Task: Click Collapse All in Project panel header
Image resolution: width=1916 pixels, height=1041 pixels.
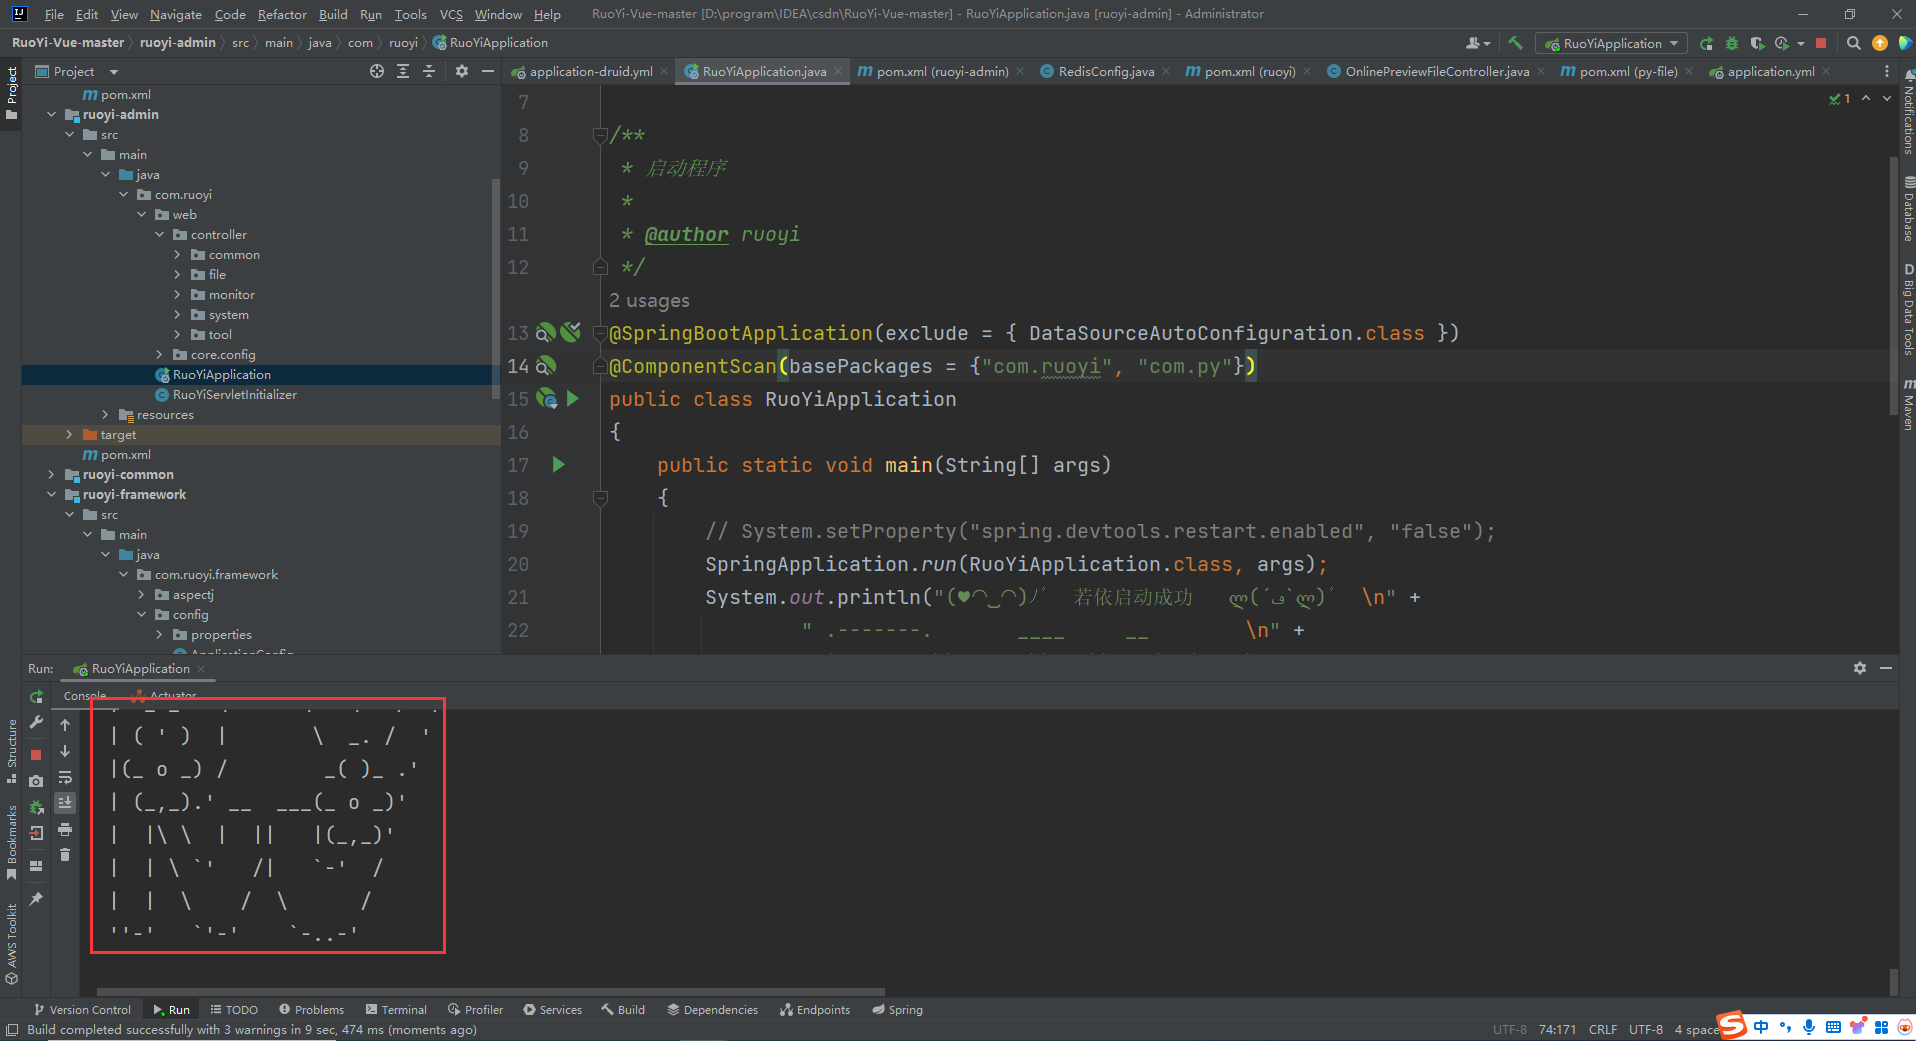Action: pyautogui.click(x=429, y=71)
